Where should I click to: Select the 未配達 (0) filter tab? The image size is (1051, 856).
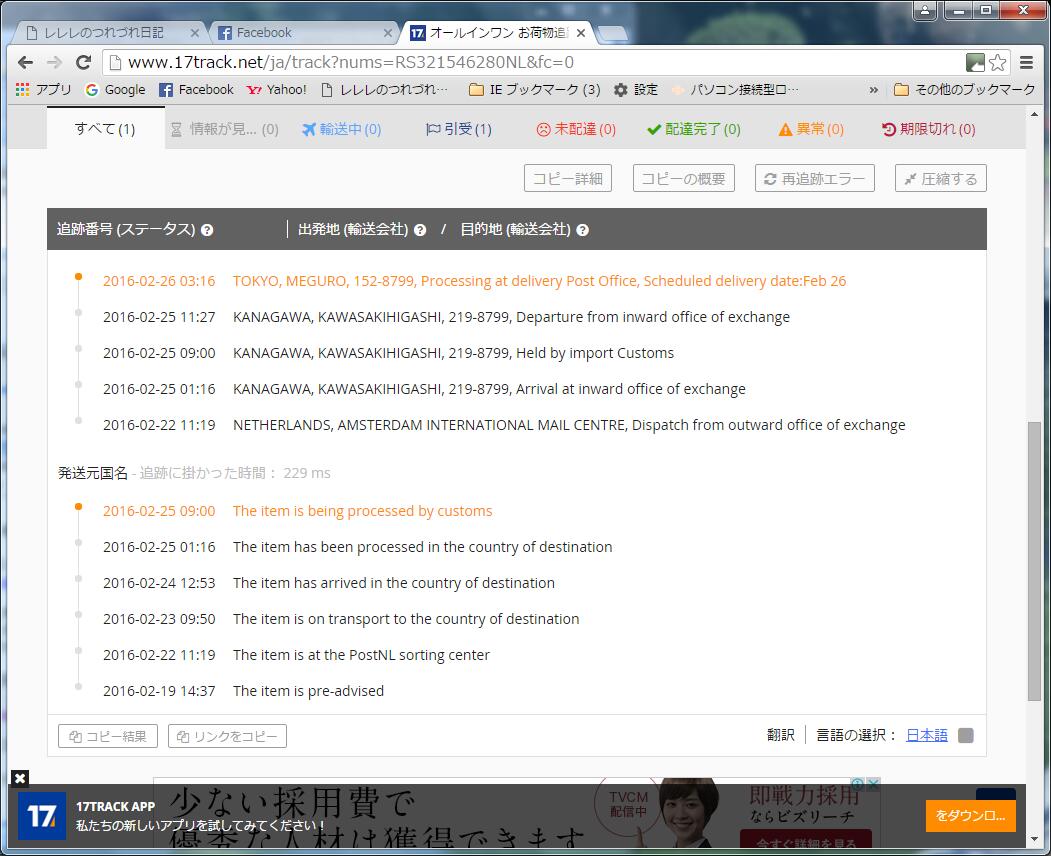[x=576, y=129]
